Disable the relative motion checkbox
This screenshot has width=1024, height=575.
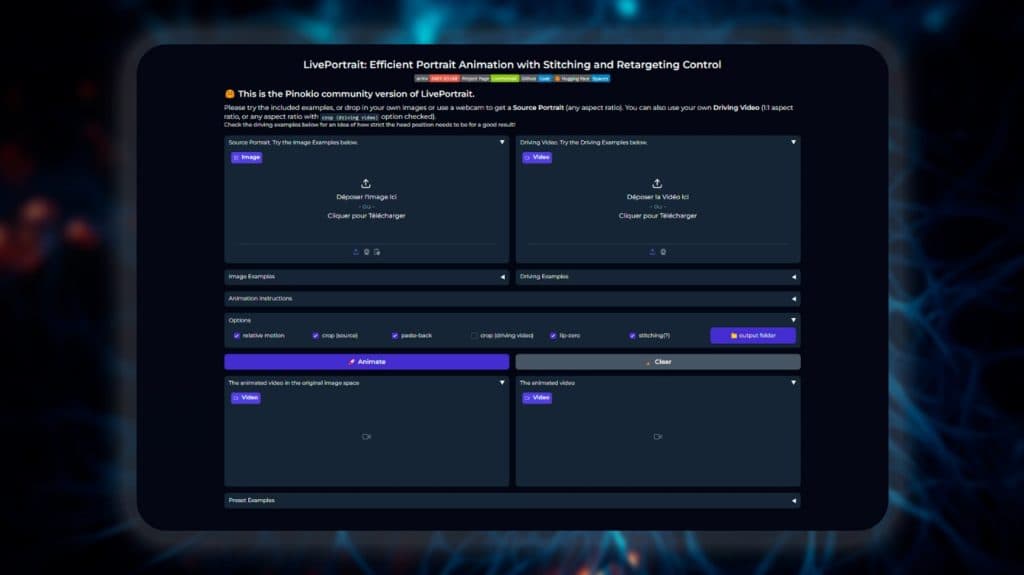coord(237,336)
